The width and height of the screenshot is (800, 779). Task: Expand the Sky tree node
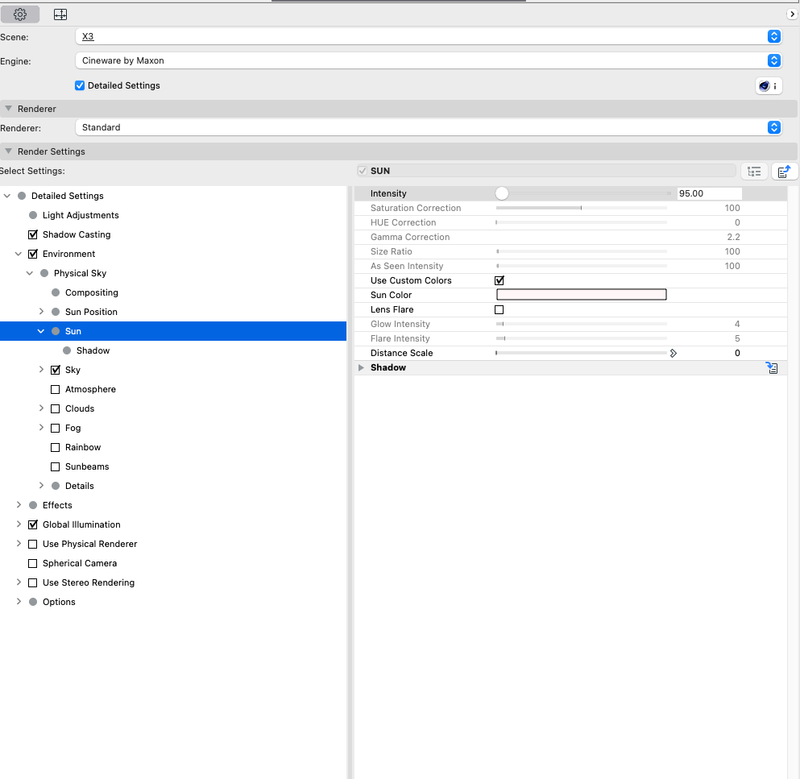[41, 369]
